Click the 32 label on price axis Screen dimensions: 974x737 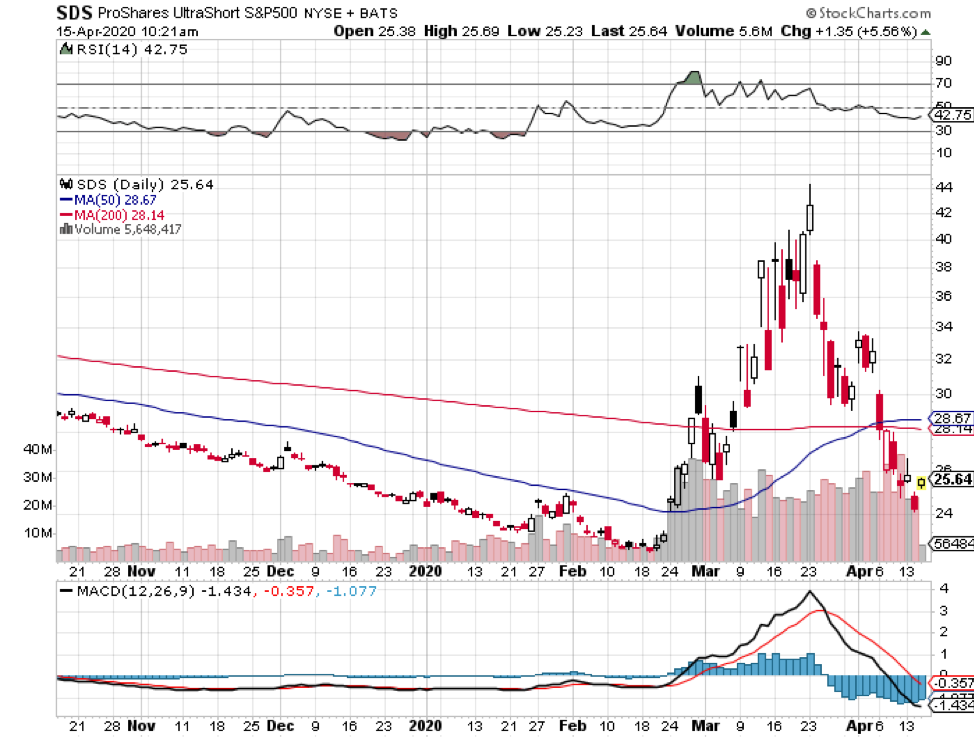[x=944, y=359]
